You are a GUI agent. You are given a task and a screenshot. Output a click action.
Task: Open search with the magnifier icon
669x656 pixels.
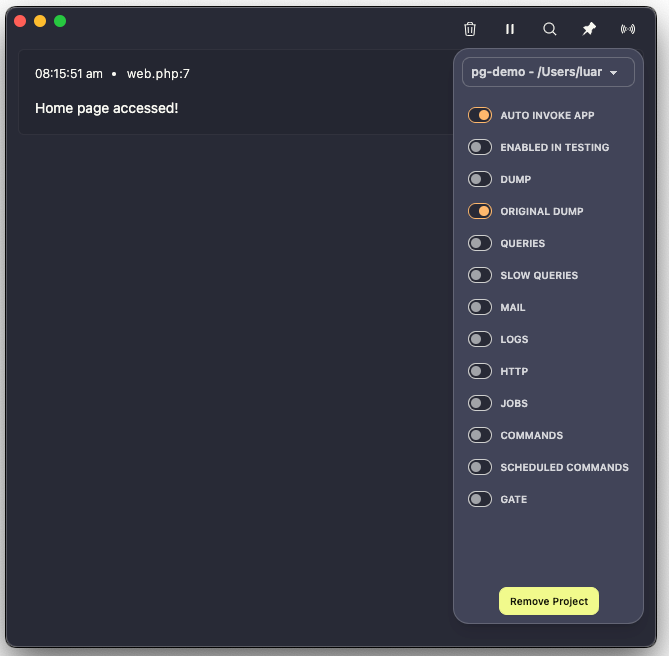(549, 30)
